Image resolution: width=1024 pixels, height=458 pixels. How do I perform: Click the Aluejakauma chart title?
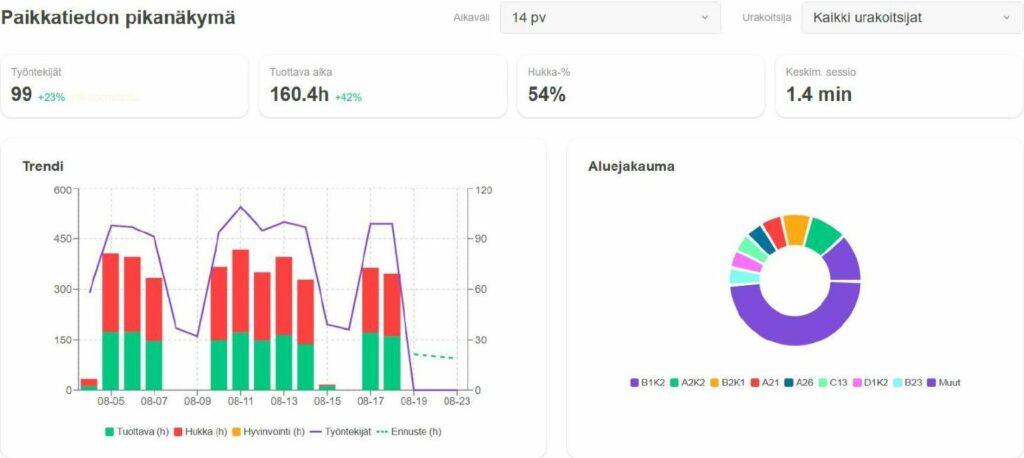631,167
